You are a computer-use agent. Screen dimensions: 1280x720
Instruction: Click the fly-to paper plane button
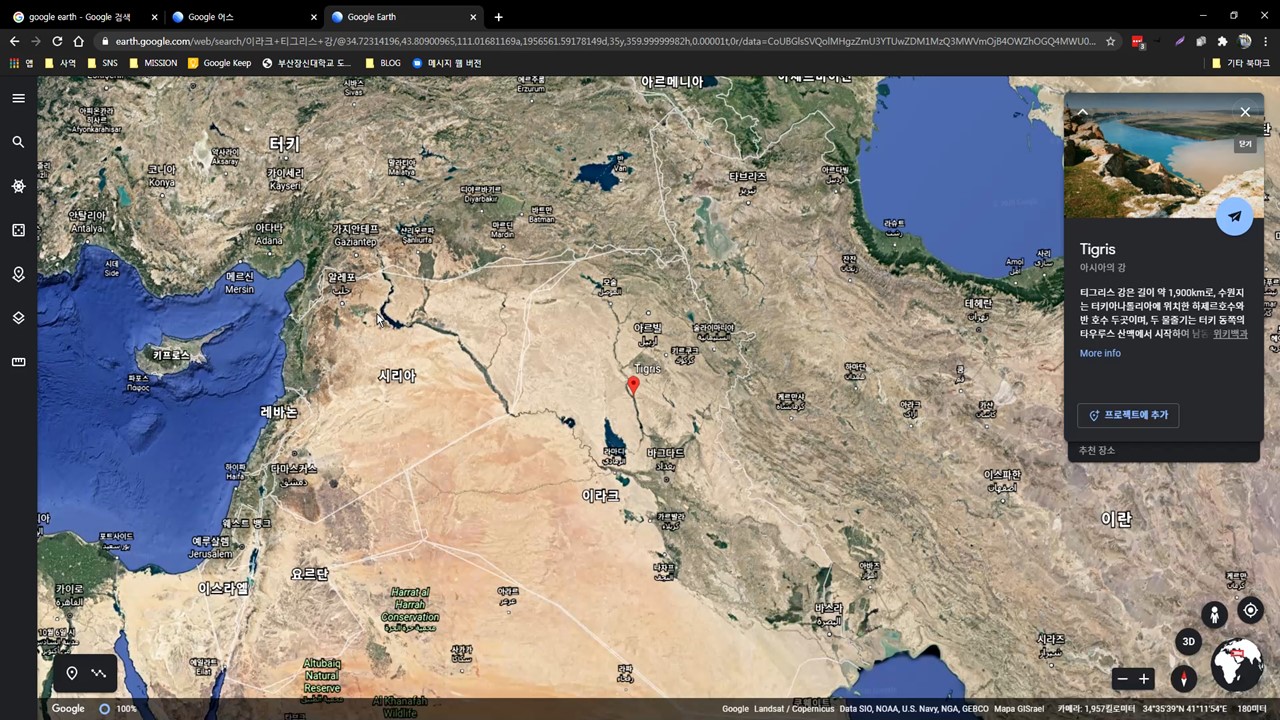[1235, 217]
